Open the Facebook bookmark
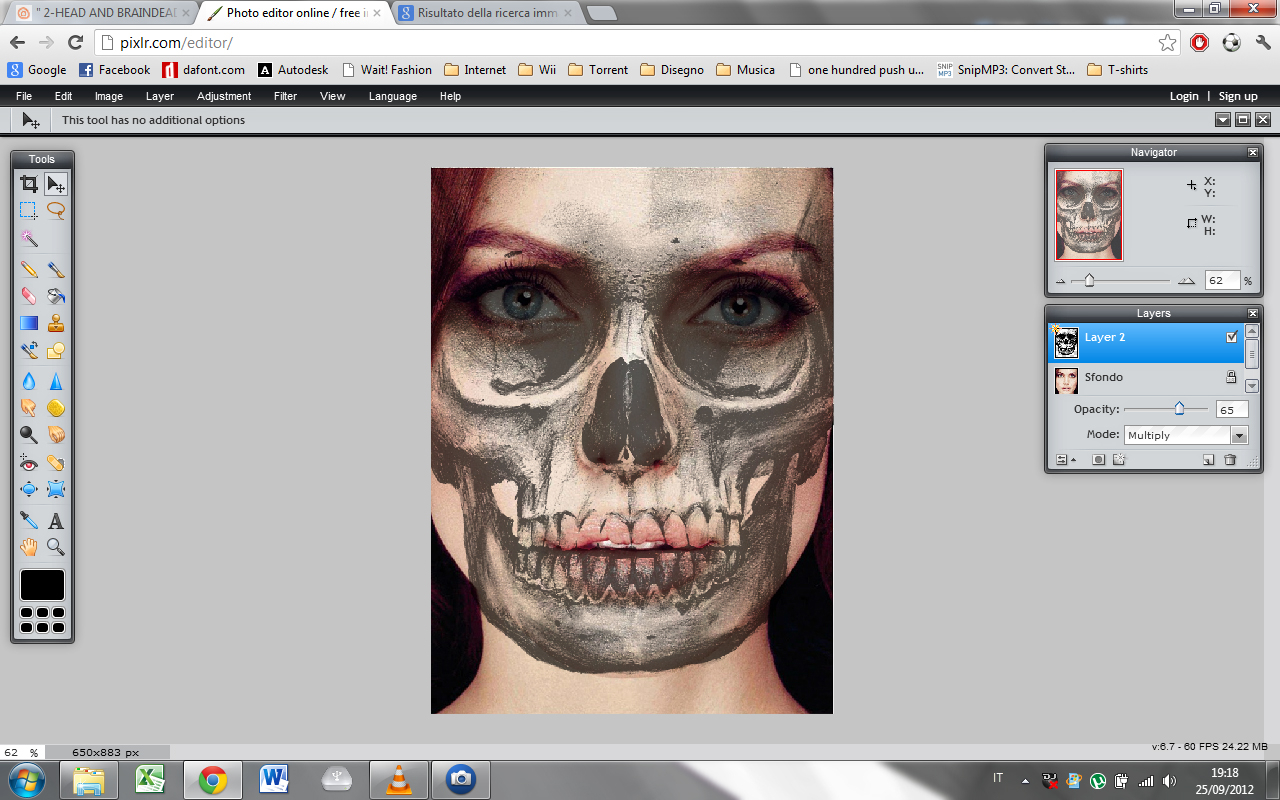 pos(114,70)
